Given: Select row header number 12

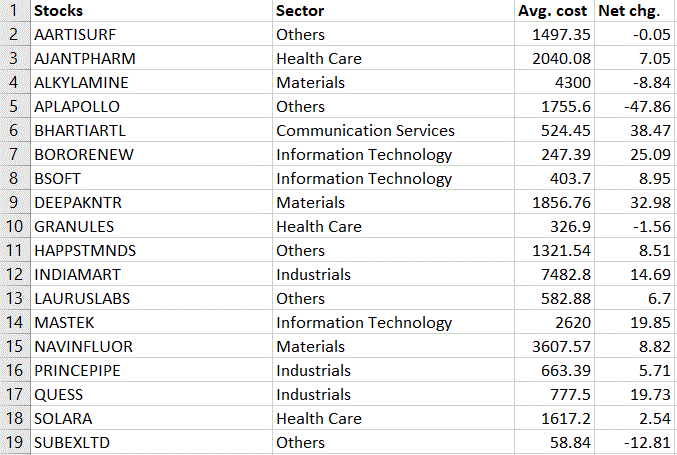Looking at the screenshot, I should [x=14, y=275].
